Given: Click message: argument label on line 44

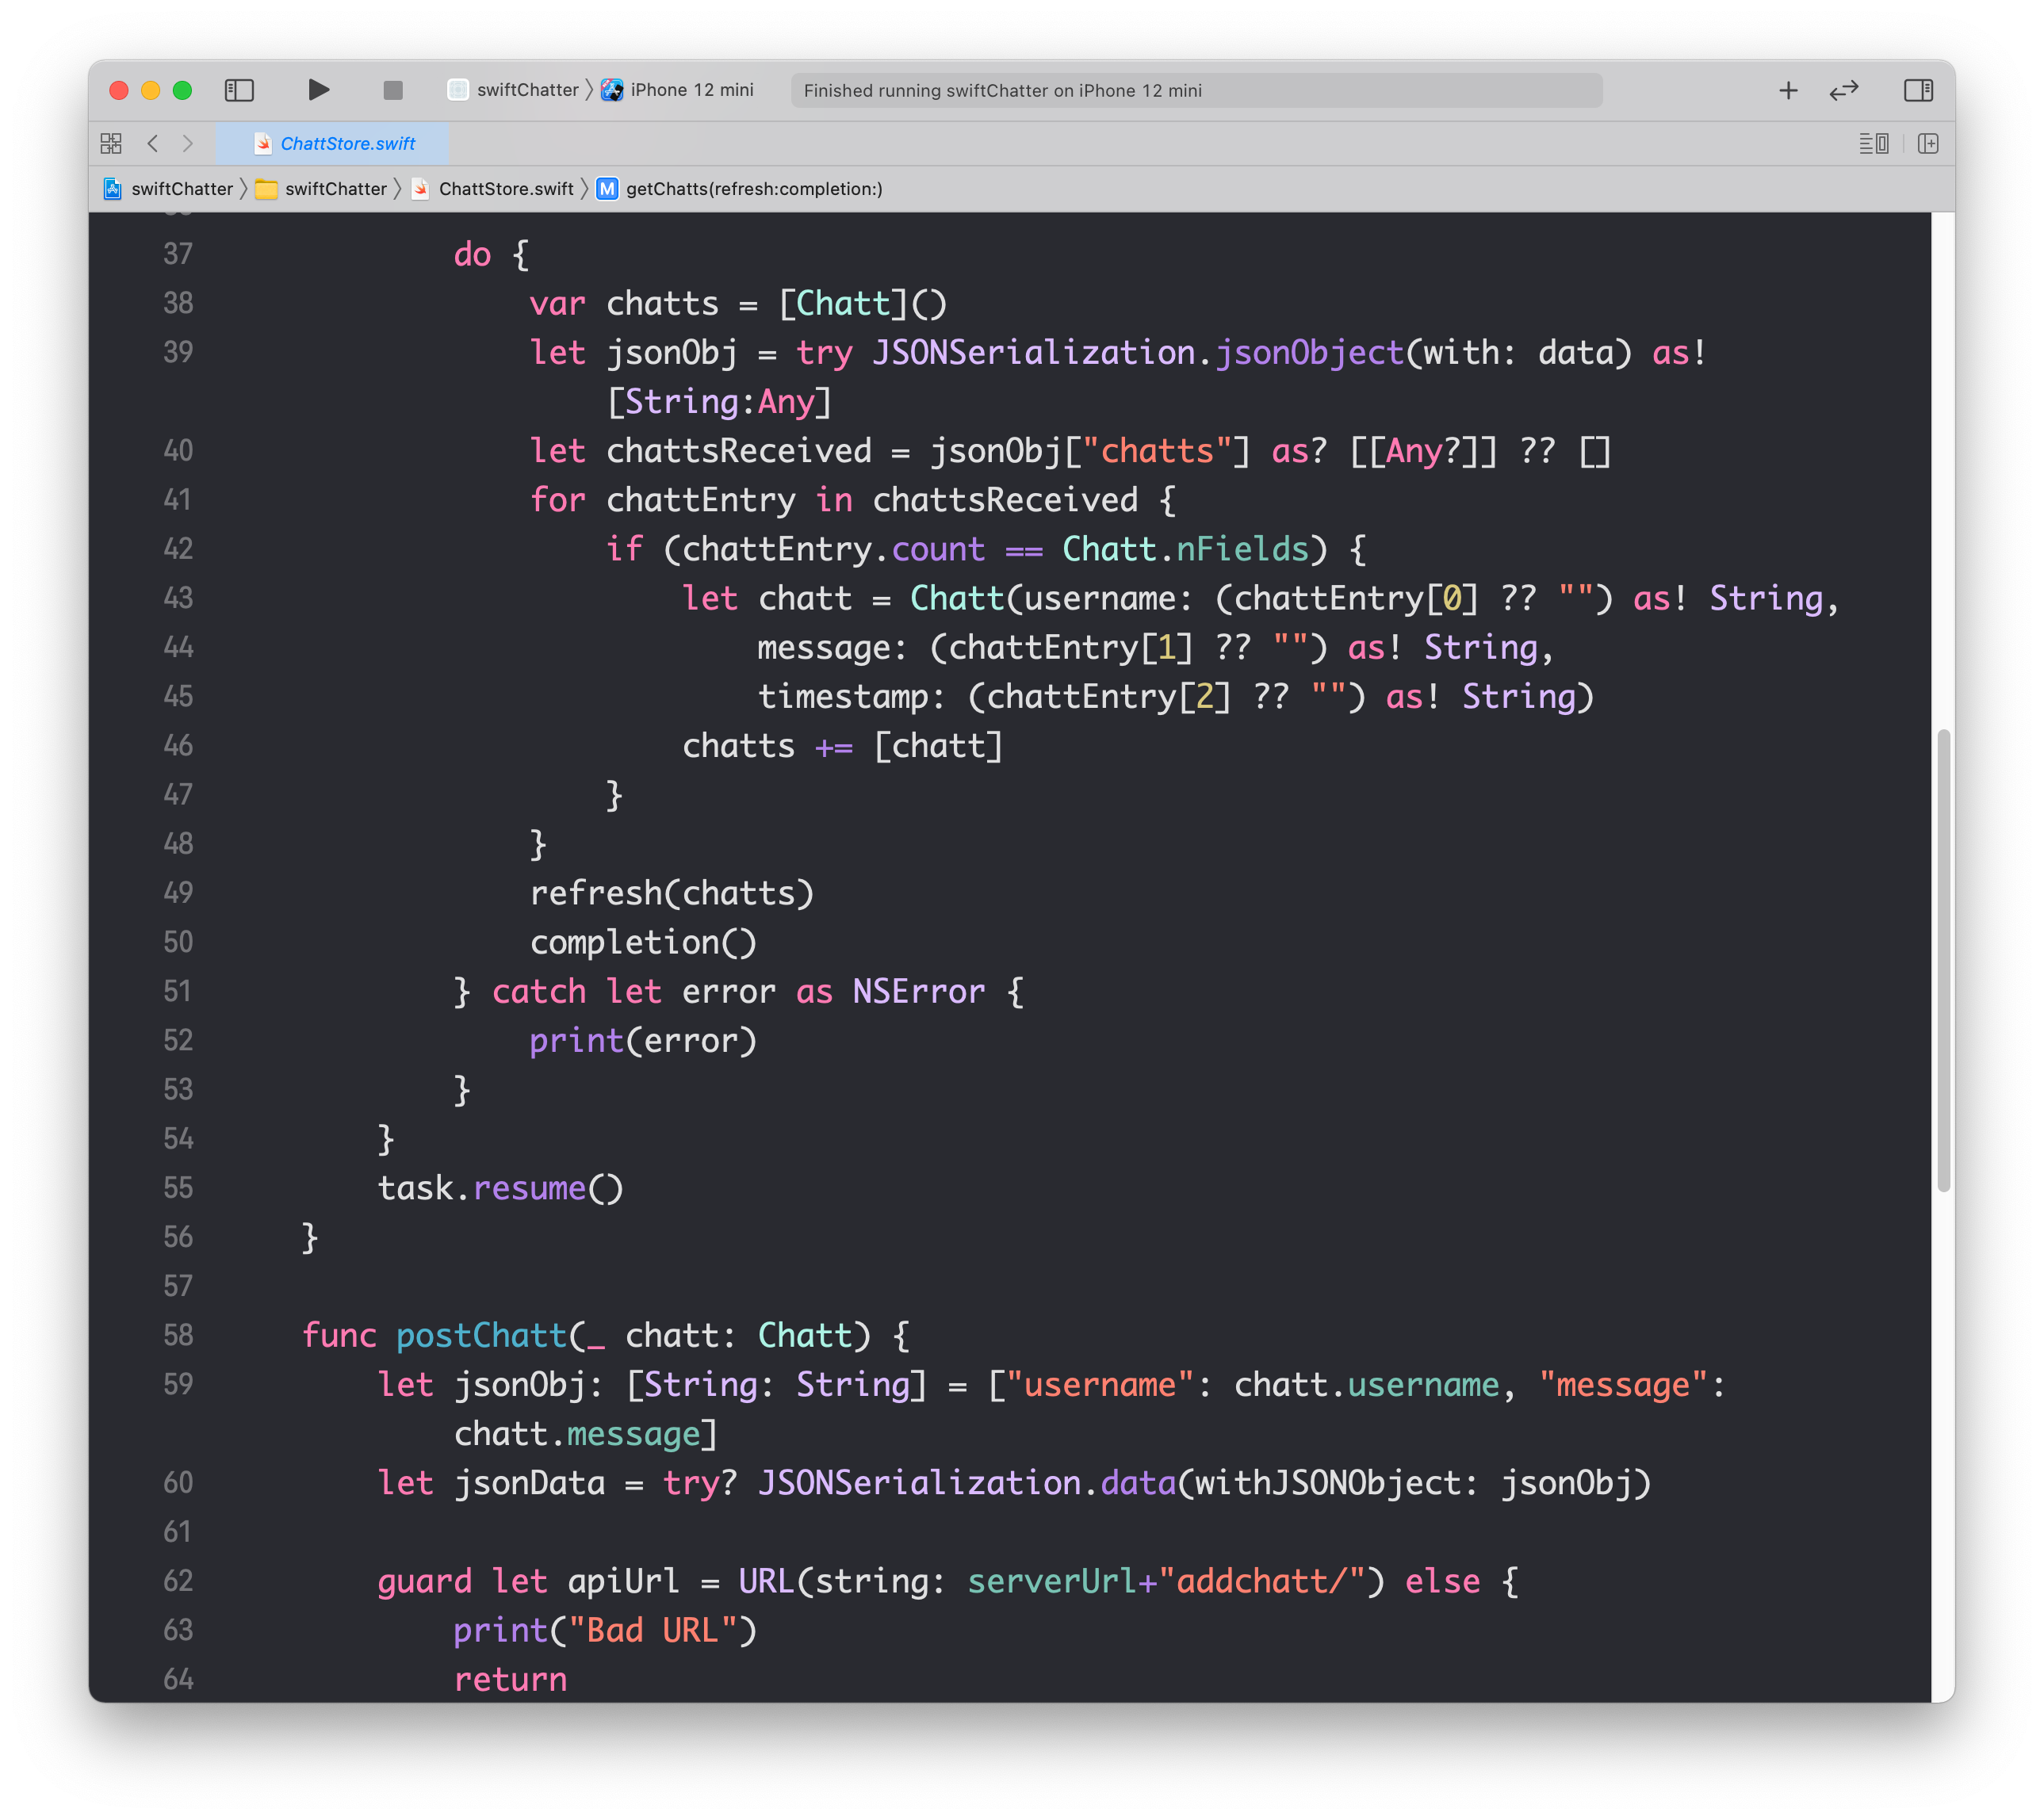Looking at the screenshot, I should pyautogui.click(x=832, y=648).
